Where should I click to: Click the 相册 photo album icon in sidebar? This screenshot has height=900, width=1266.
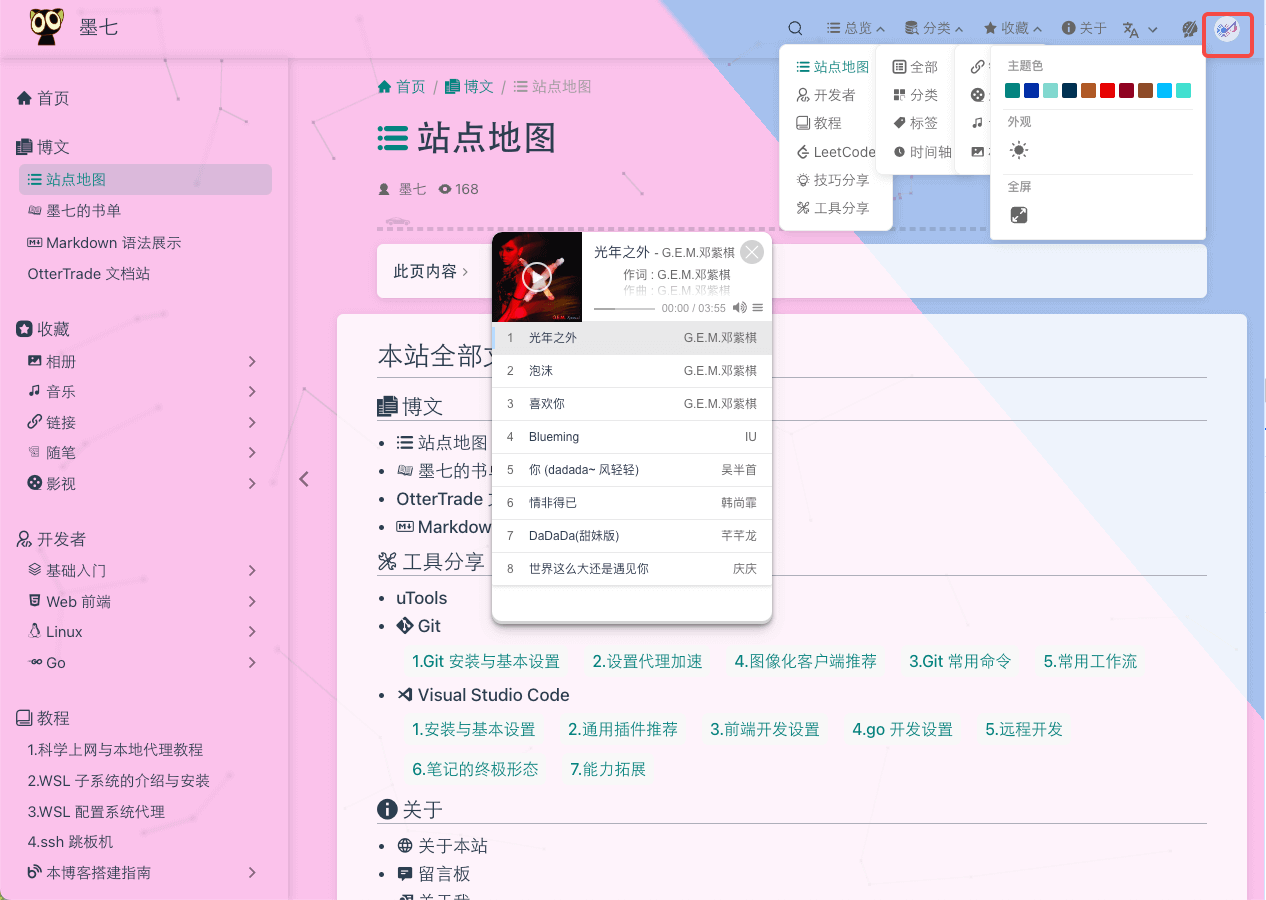[x=35, y=359]
